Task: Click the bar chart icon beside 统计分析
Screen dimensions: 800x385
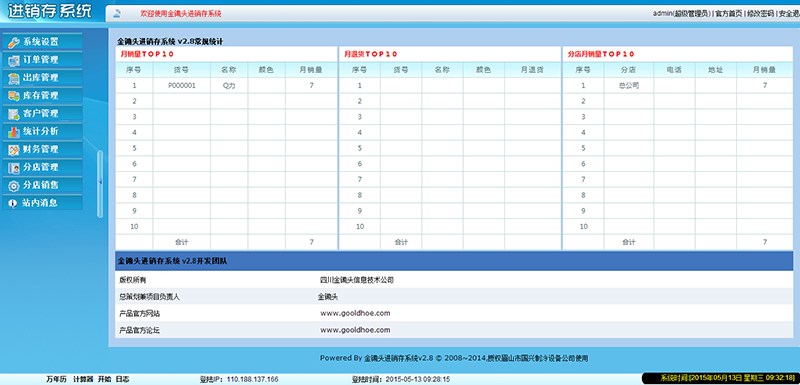Action: click(x=14, y=132)
